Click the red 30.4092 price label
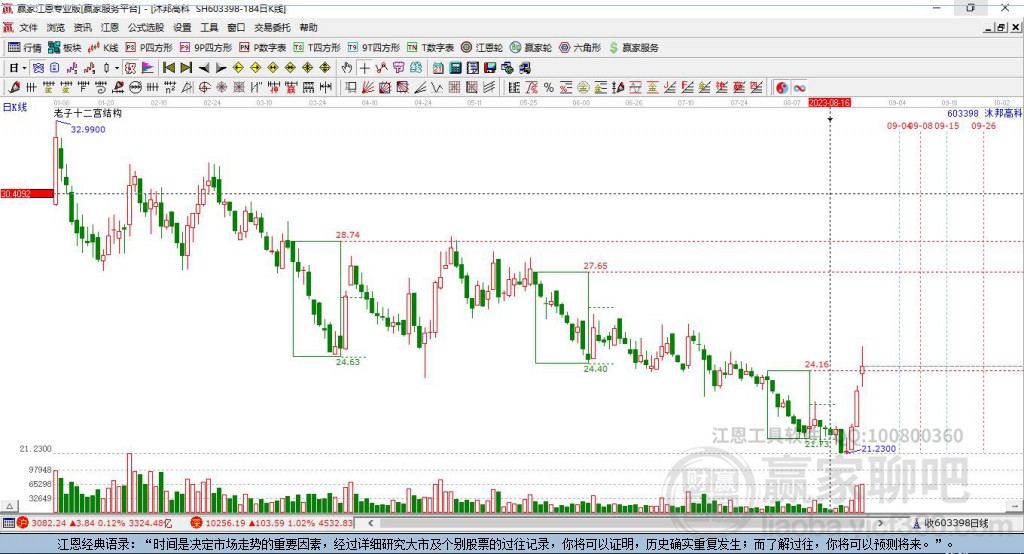1024x554 pixels. [27, 193]
